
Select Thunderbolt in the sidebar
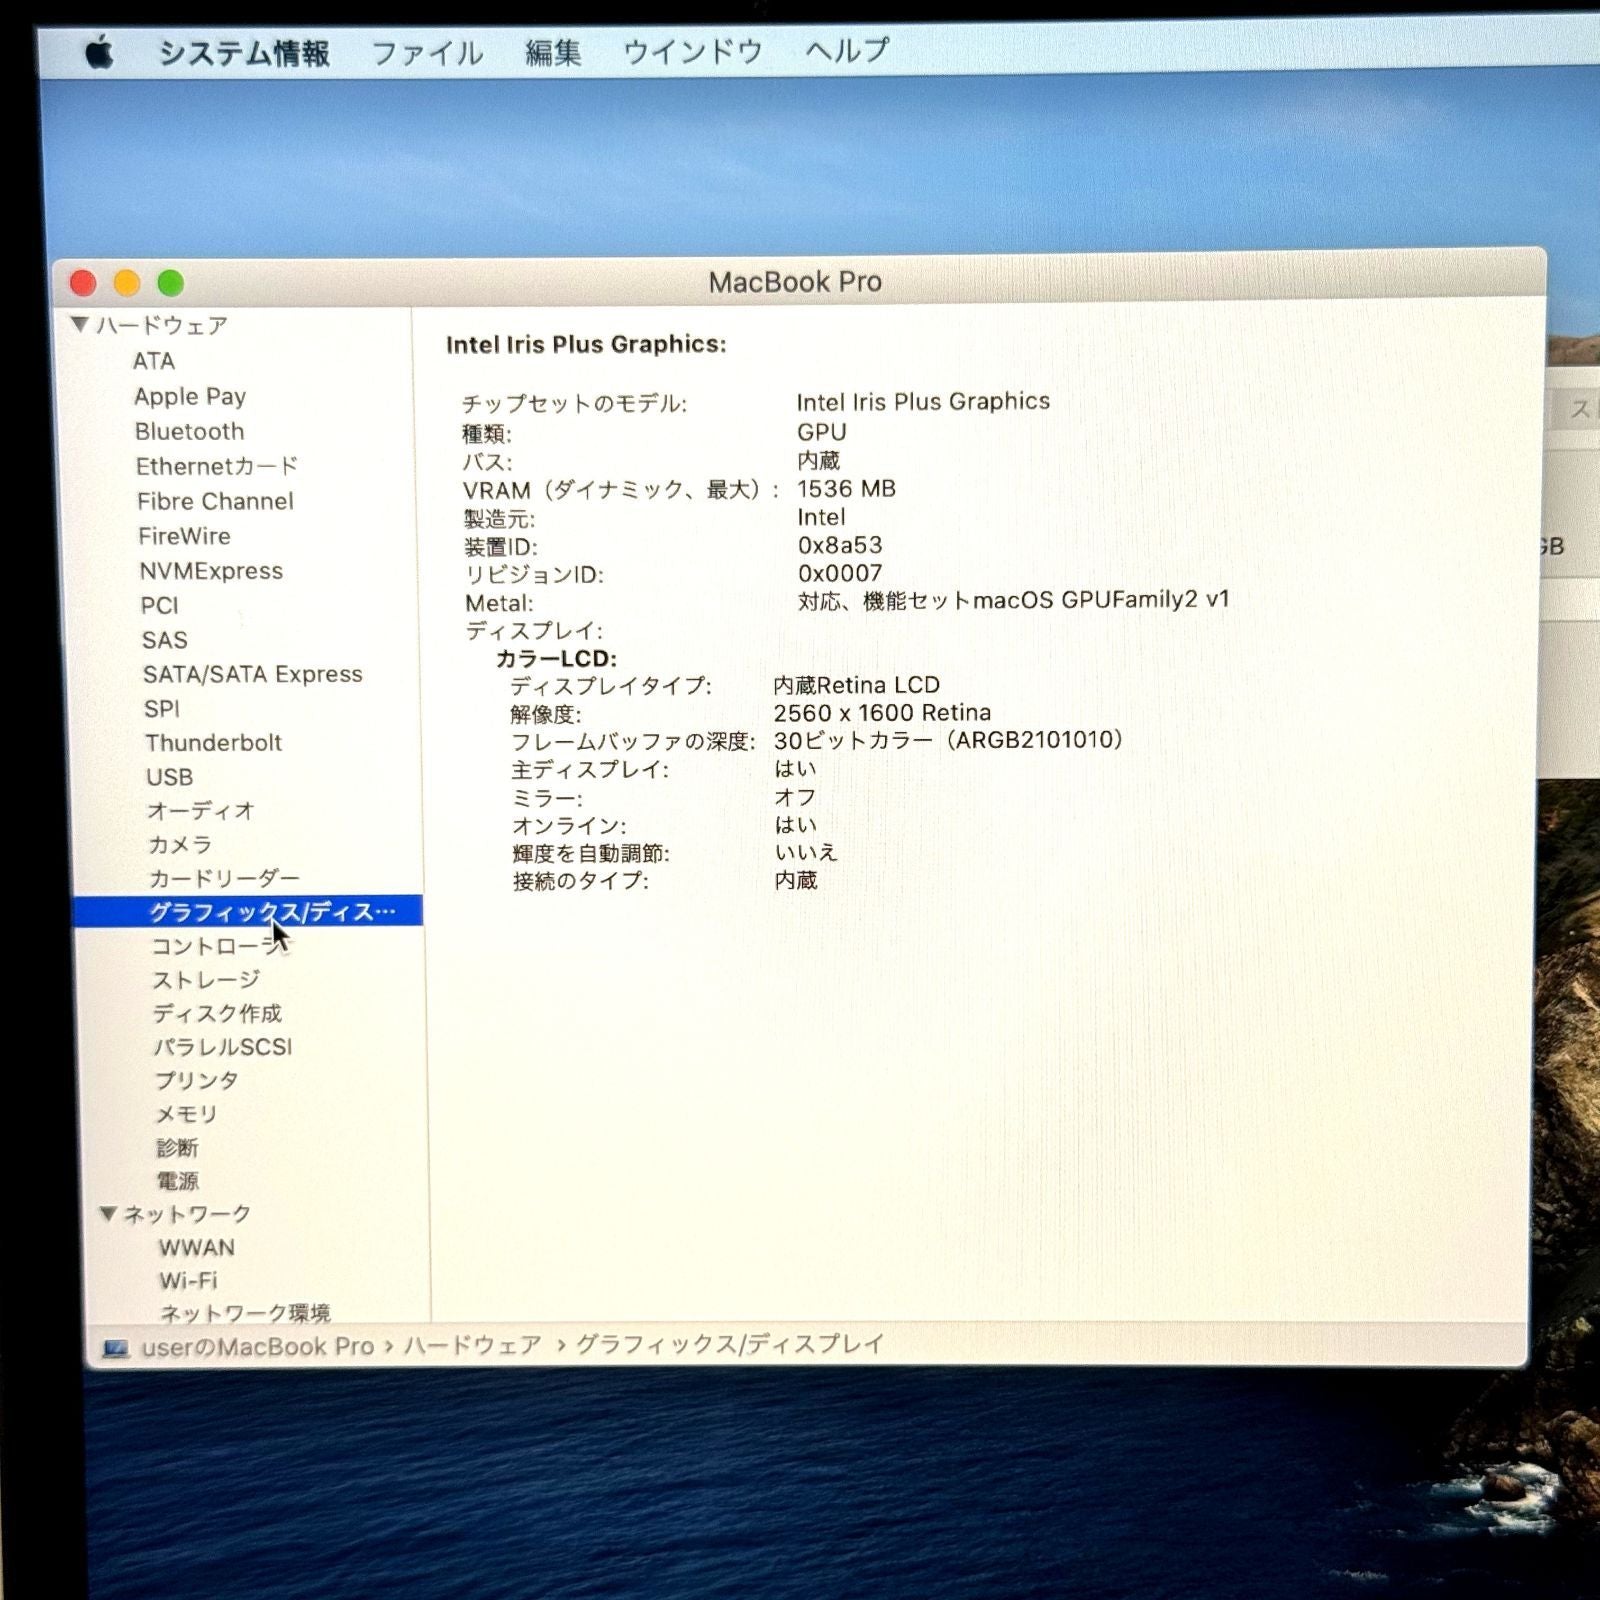point(214,743)
